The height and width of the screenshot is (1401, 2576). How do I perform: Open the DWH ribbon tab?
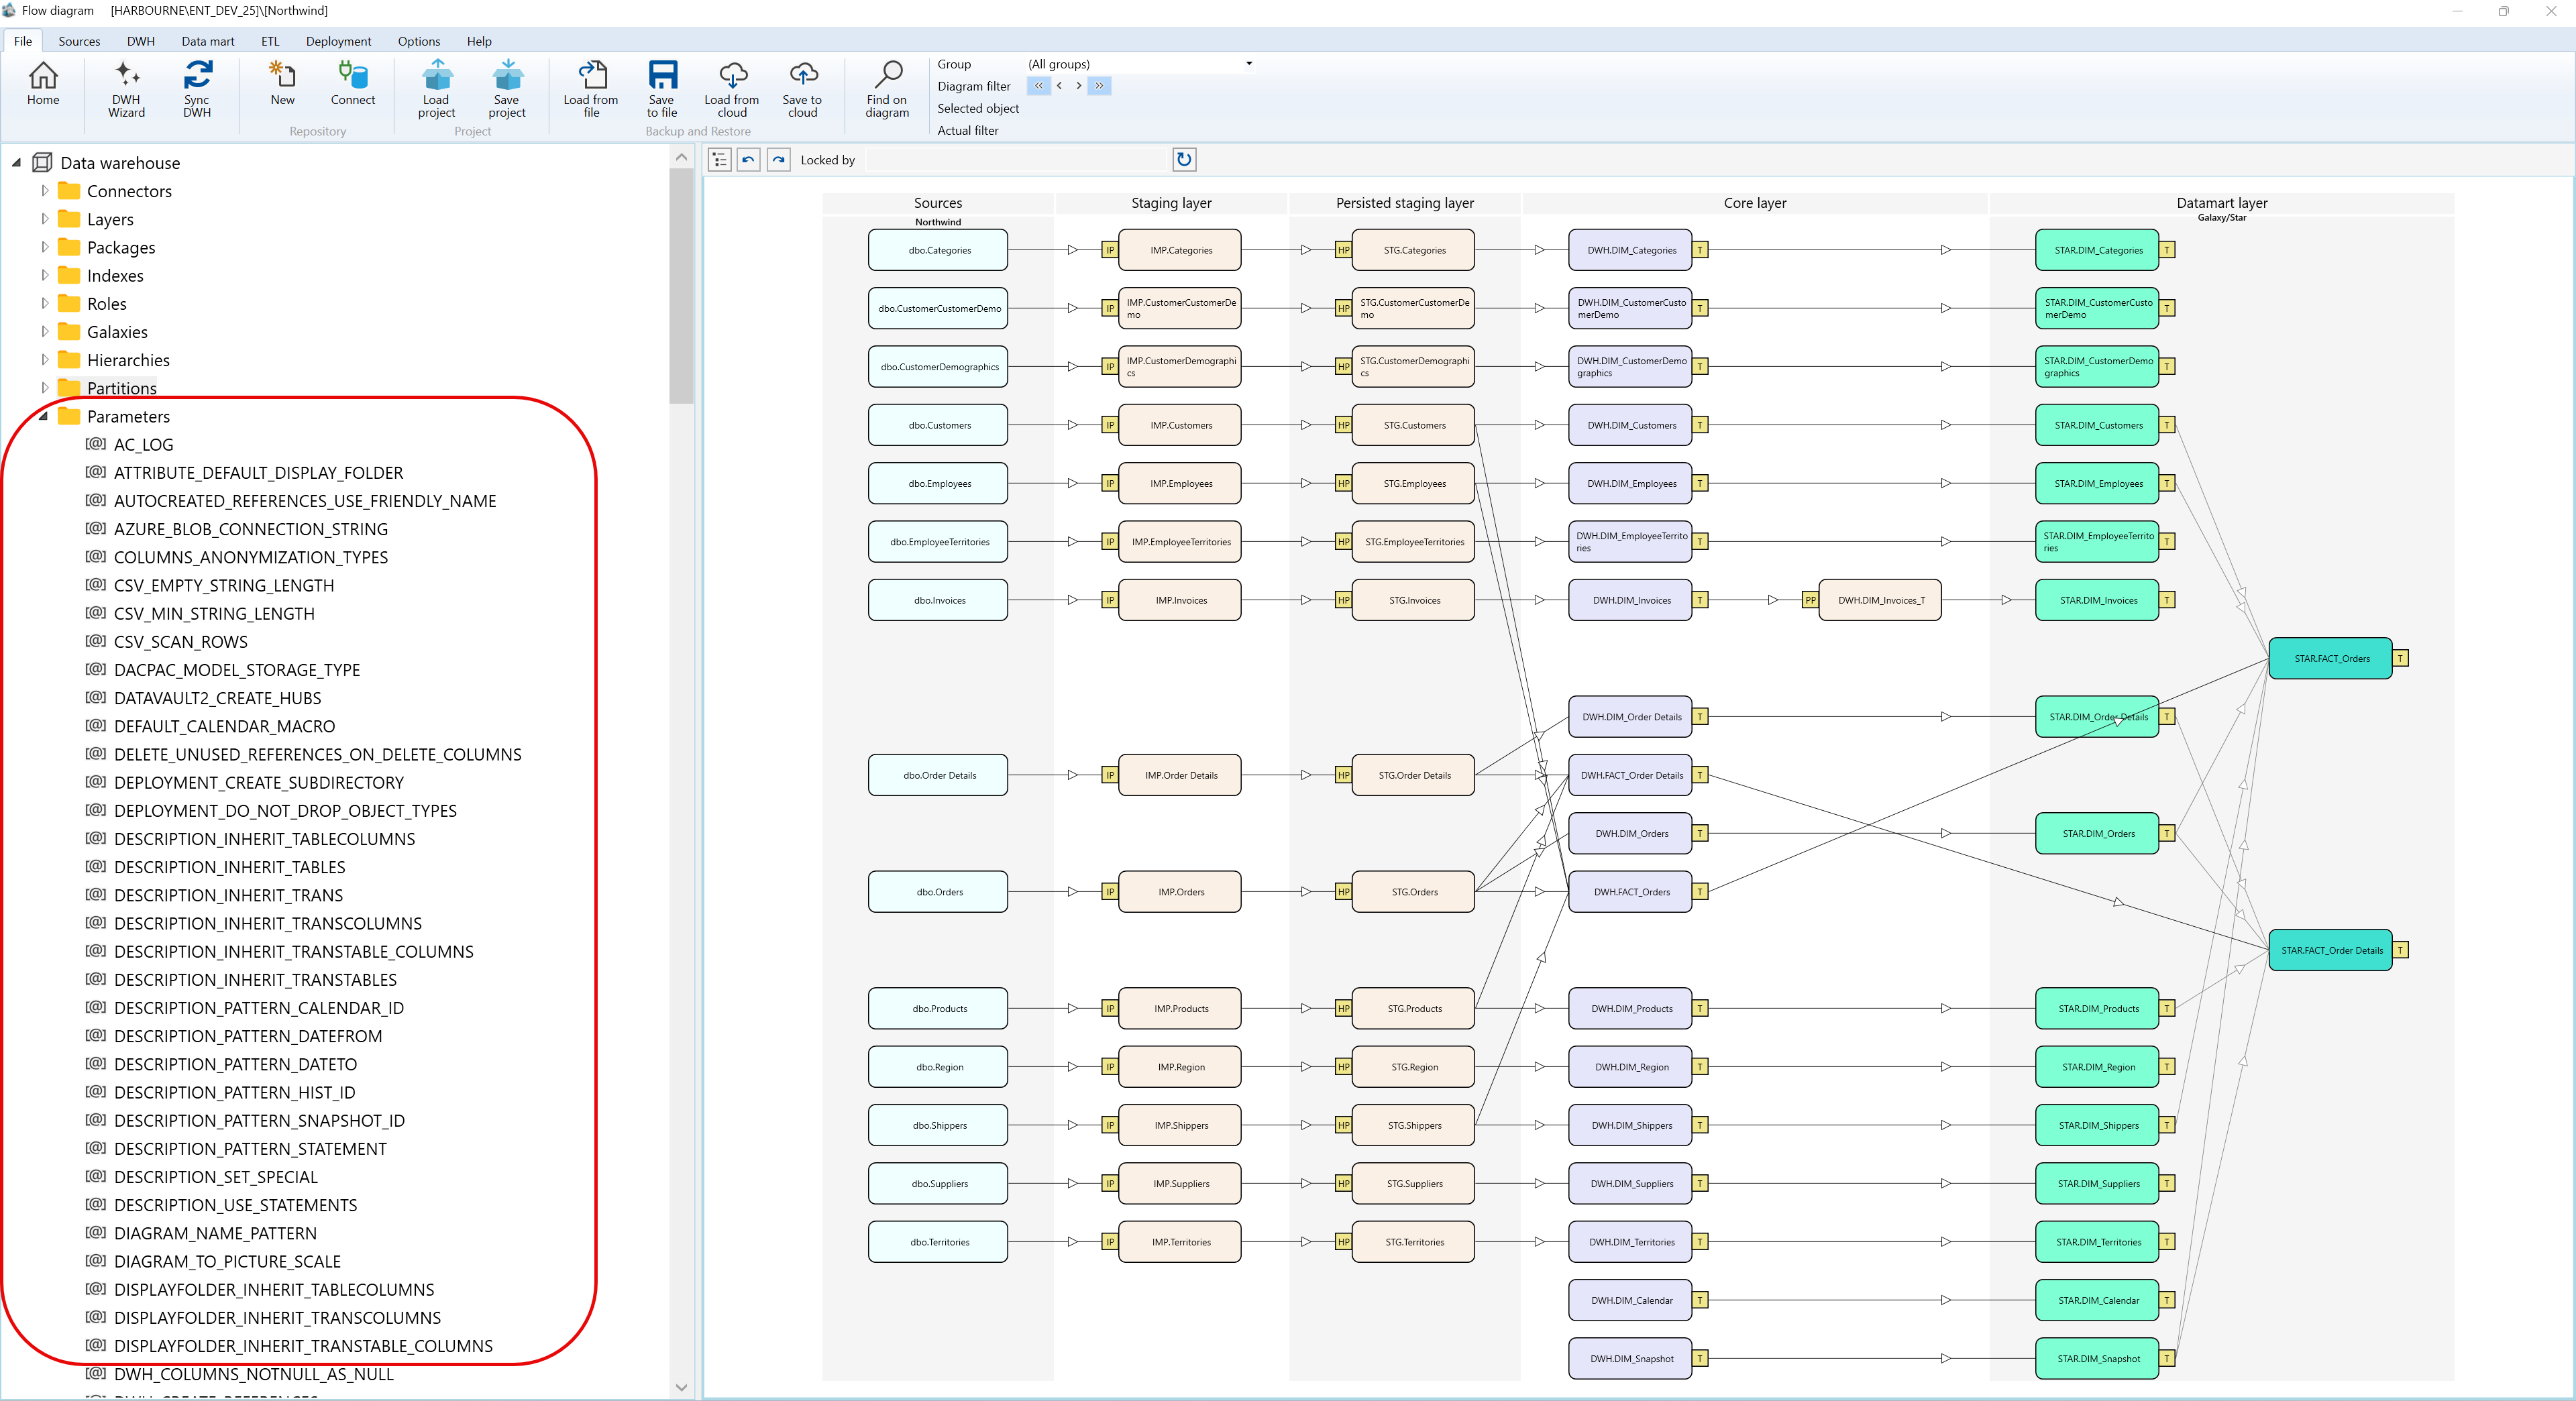click(x=141, y=41)
